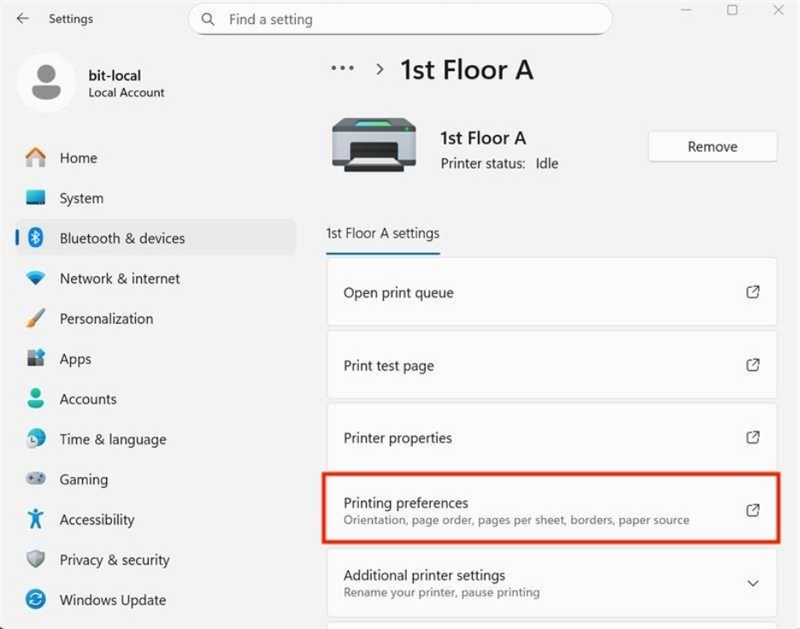Image resolution: width=800 pixels, height=629 pixels.
Task: Click external-link icon on Open print queue
Action: pos(753,292)
